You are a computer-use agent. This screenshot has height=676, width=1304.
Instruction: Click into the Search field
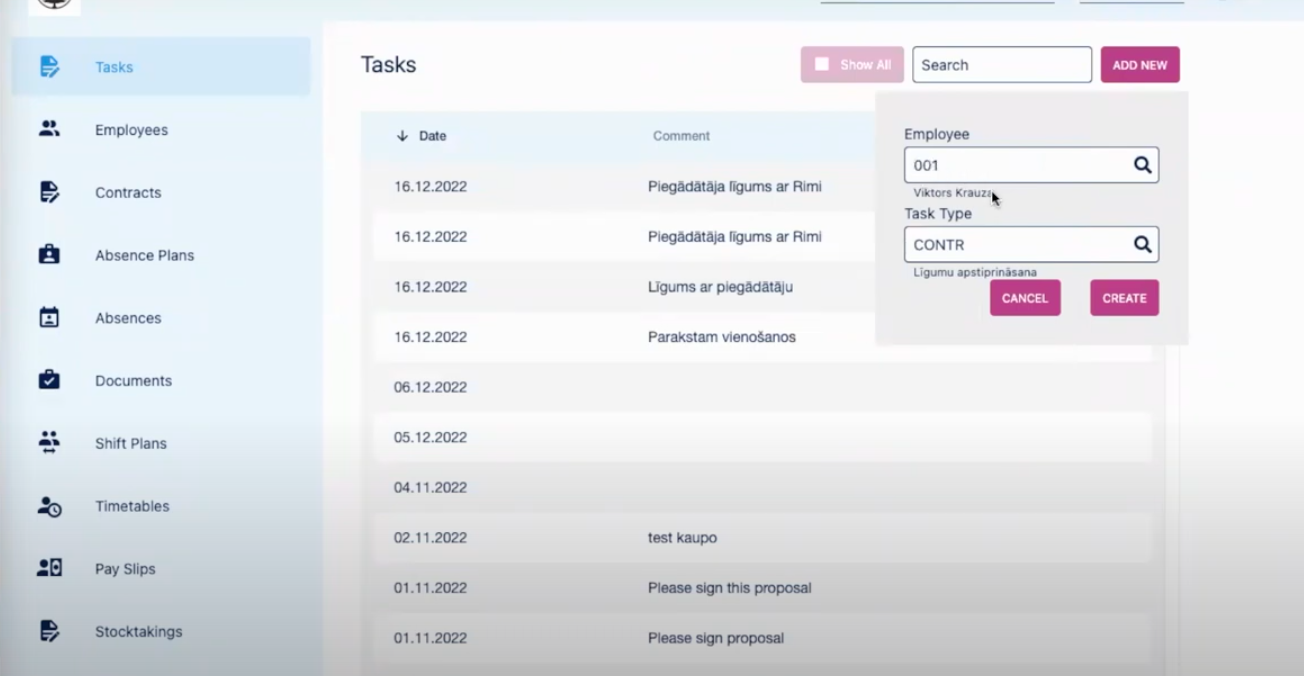tap(1001, 65)
